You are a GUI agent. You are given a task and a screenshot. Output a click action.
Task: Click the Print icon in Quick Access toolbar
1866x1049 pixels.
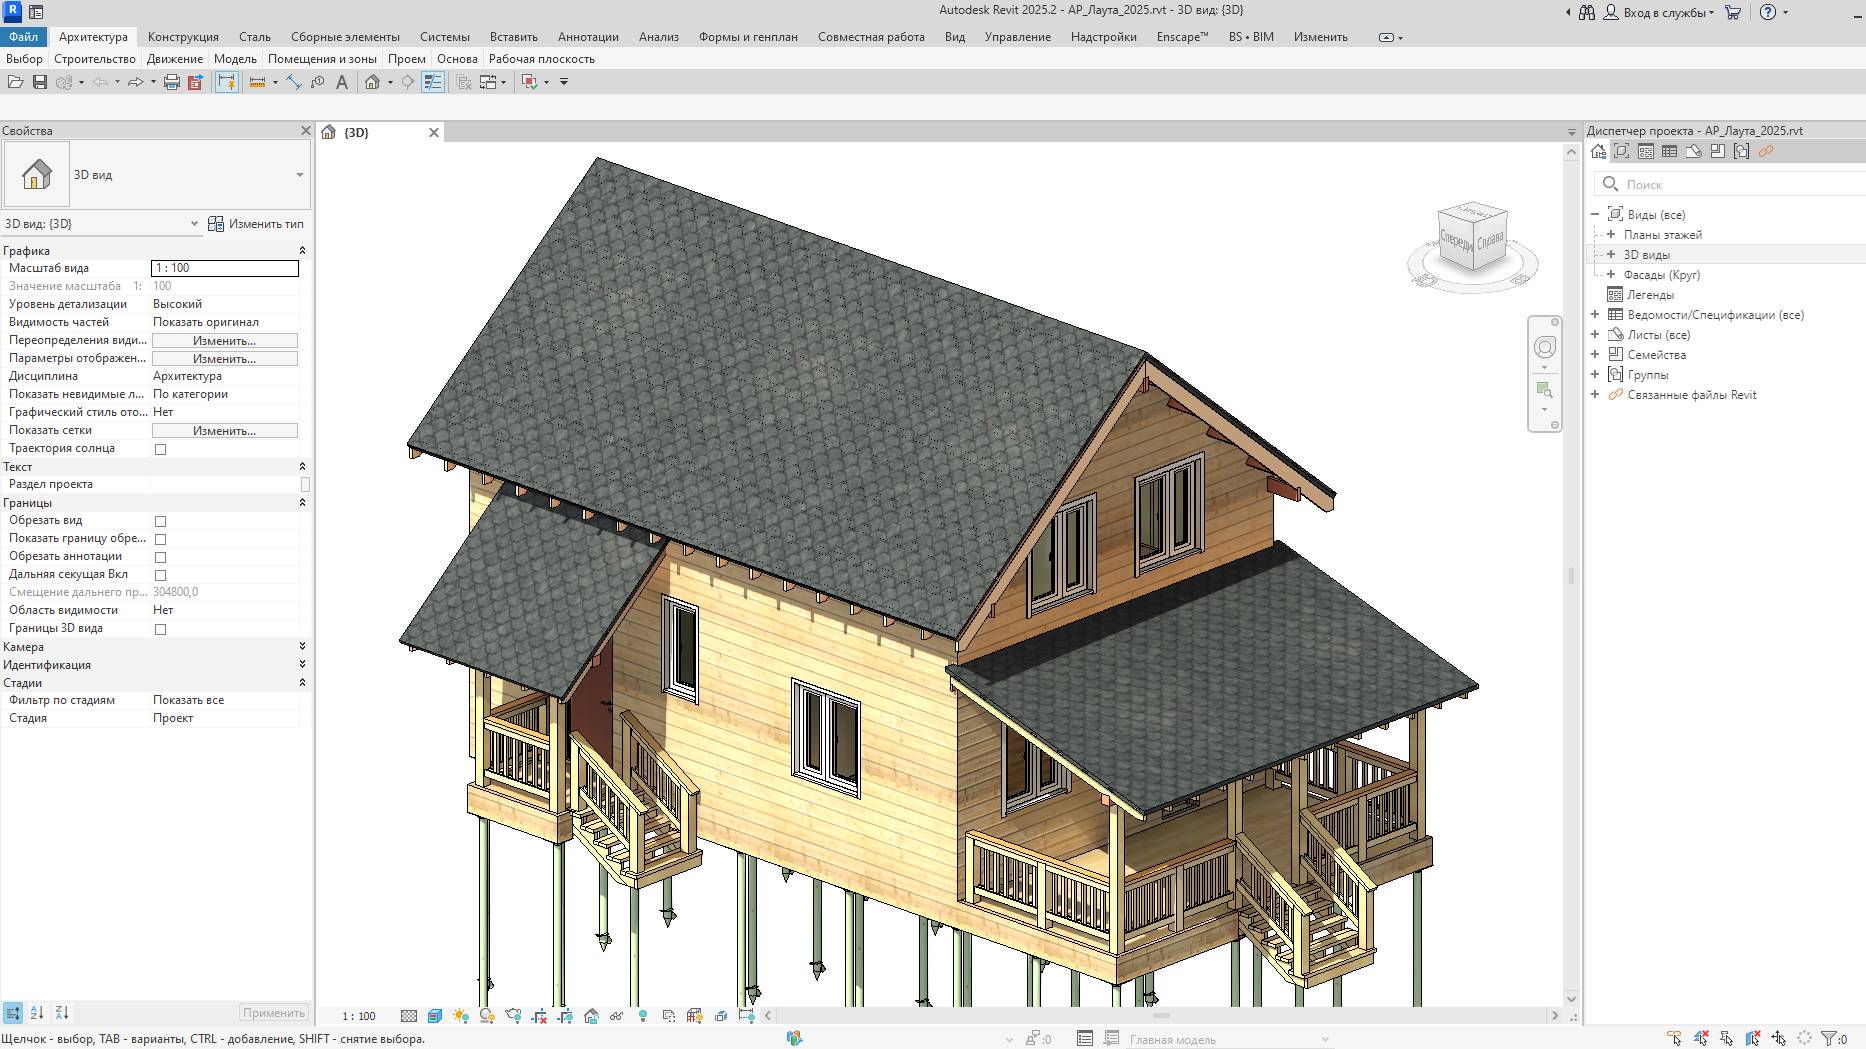pos(171,82)
